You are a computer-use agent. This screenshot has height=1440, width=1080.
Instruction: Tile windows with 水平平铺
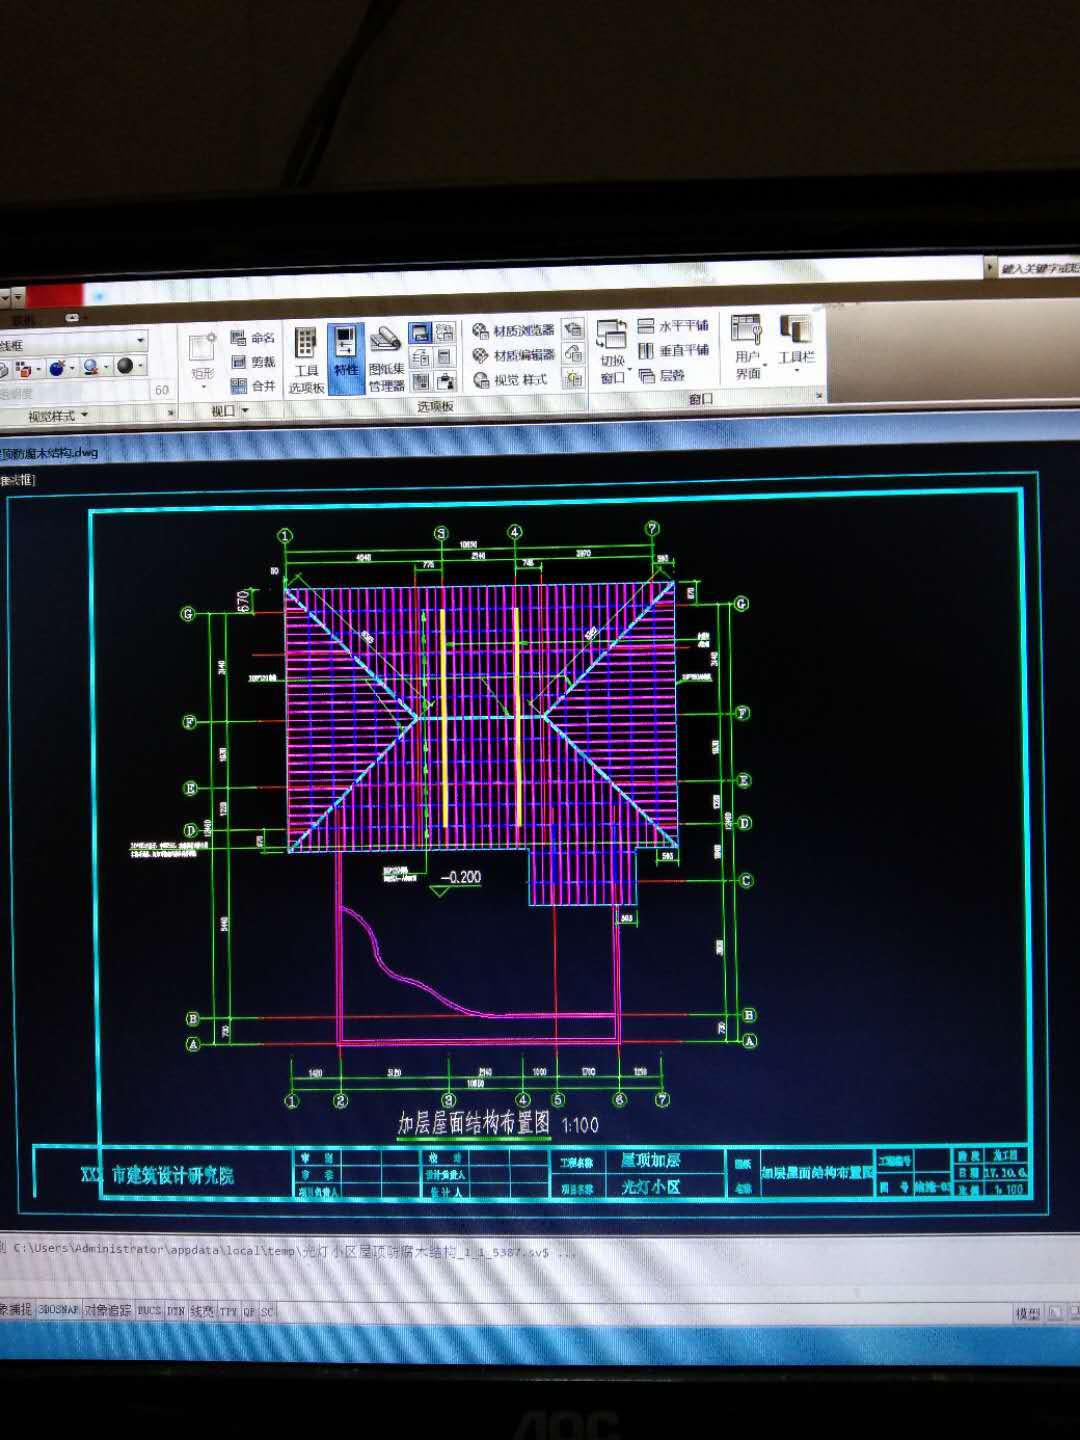673,326
